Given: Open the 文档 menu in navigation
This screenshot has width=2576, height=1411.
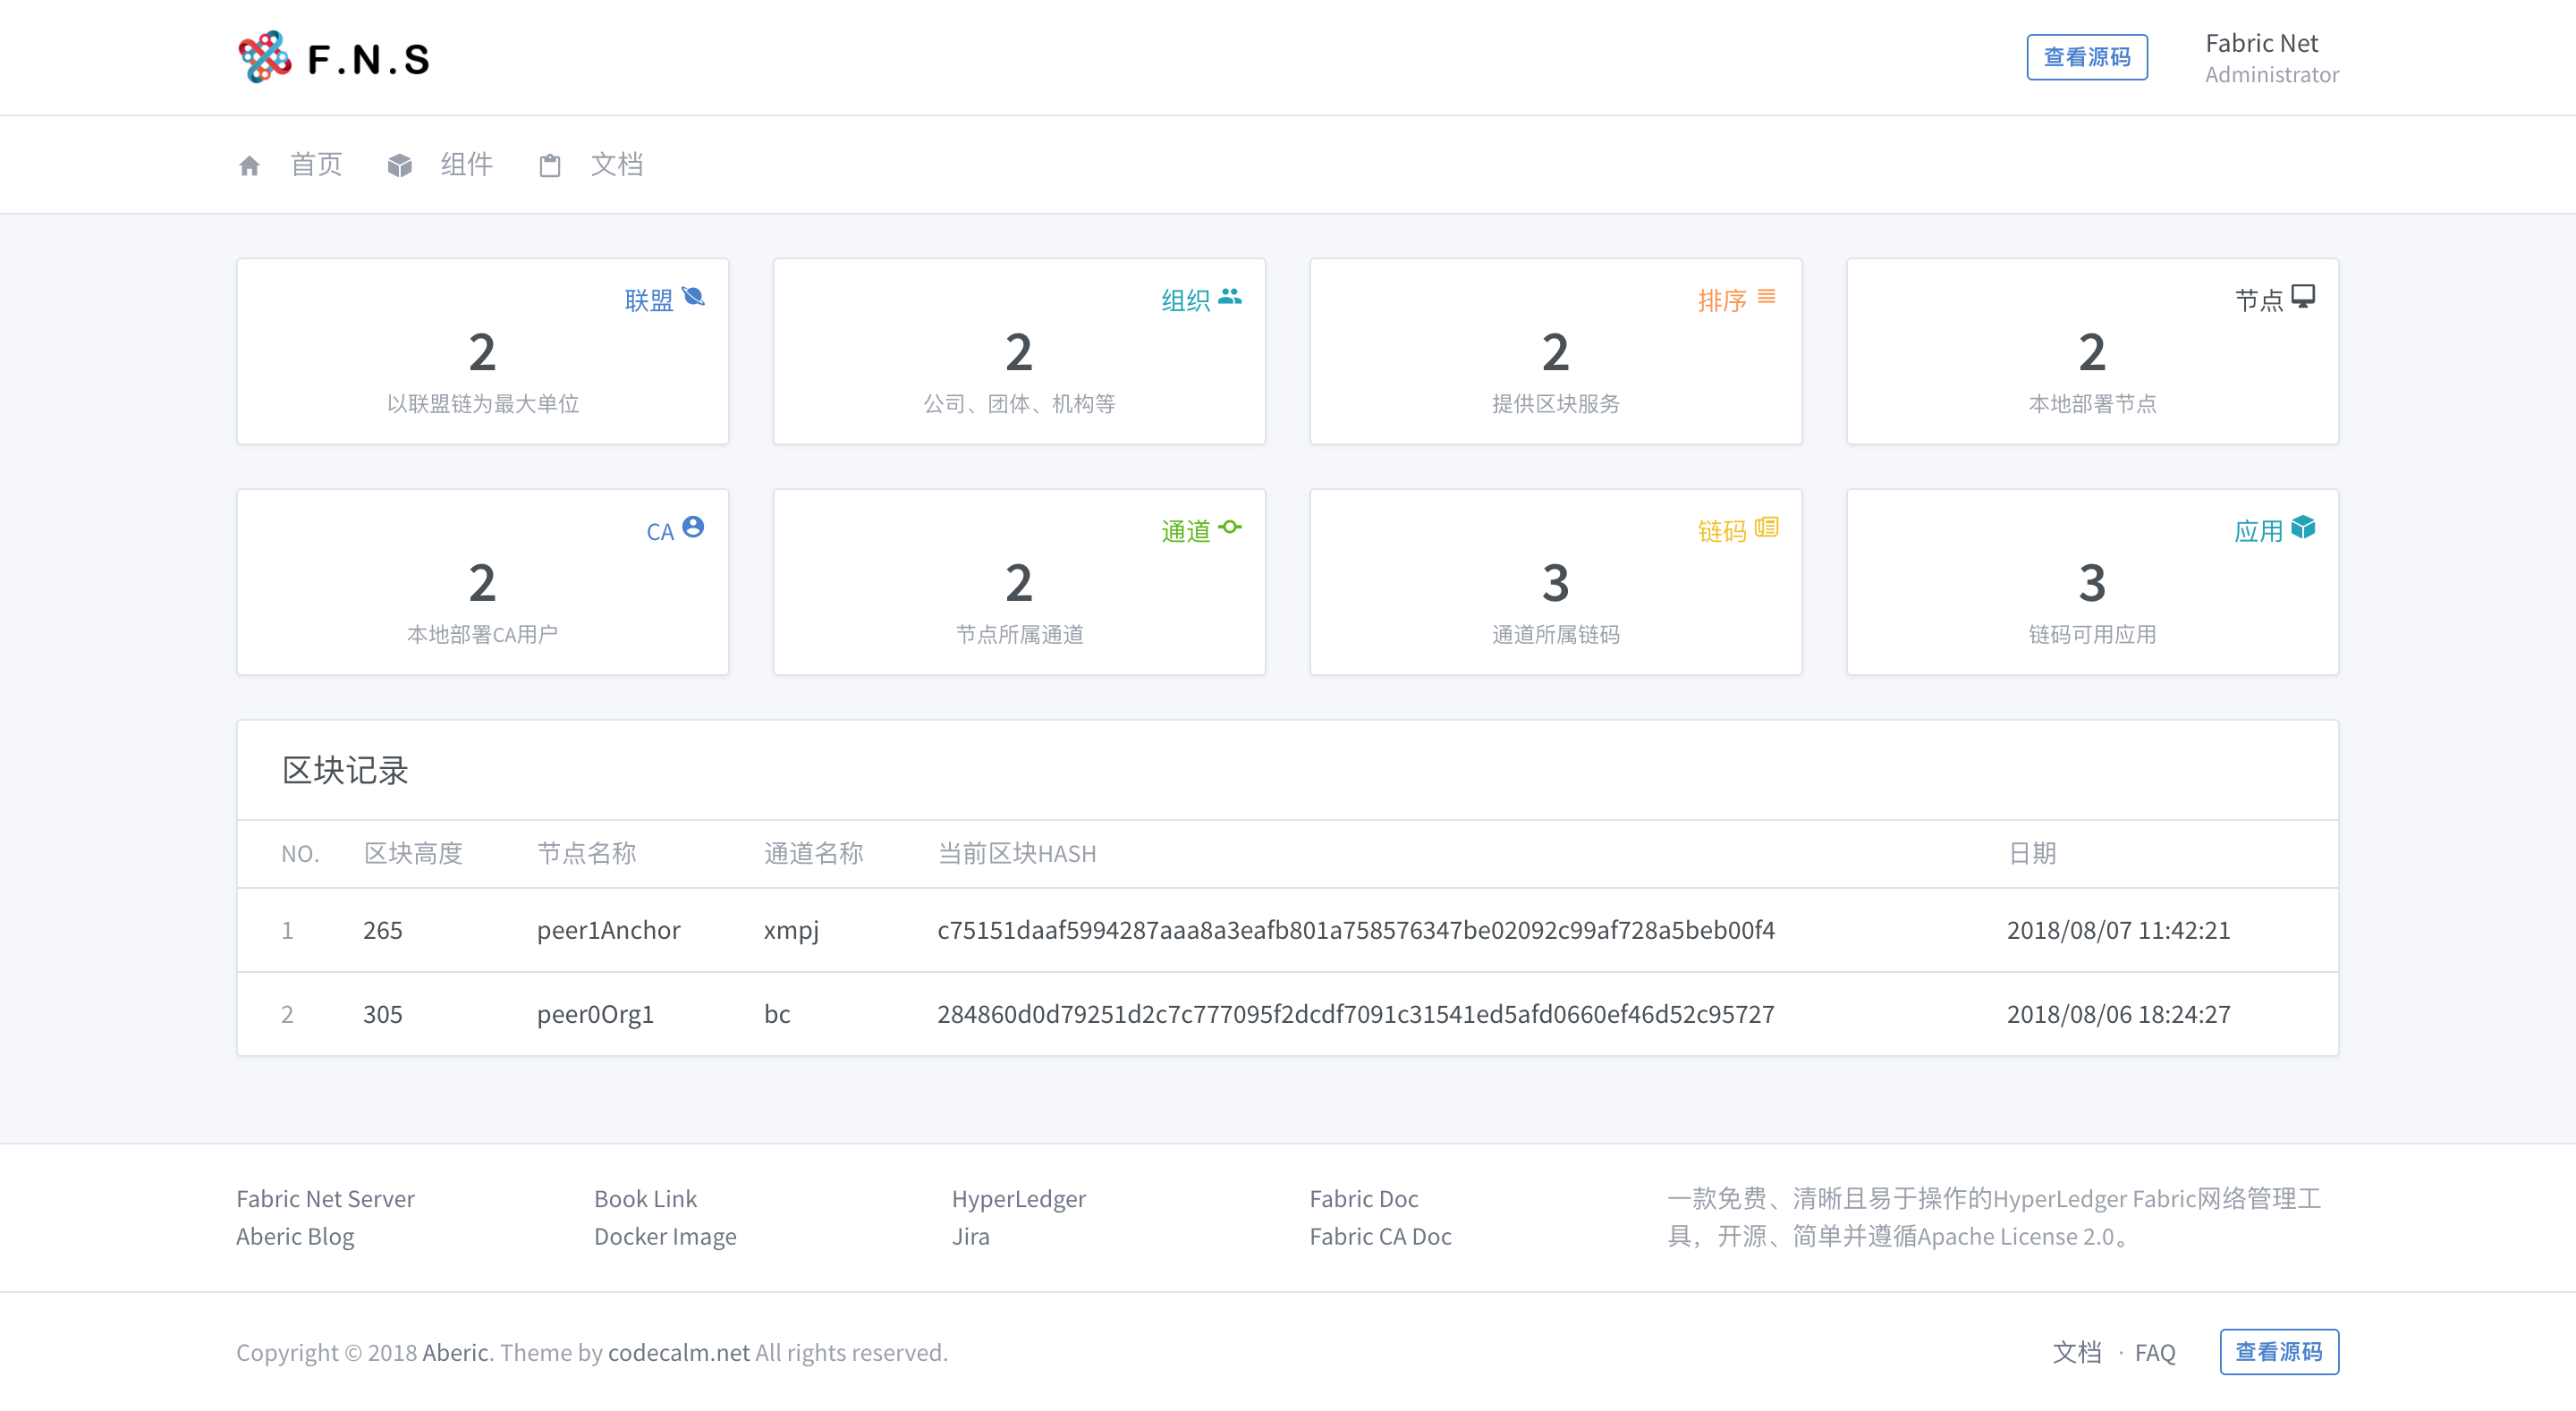Looking at the screenshot, I should pyautogui.click(x=616, y=165).
